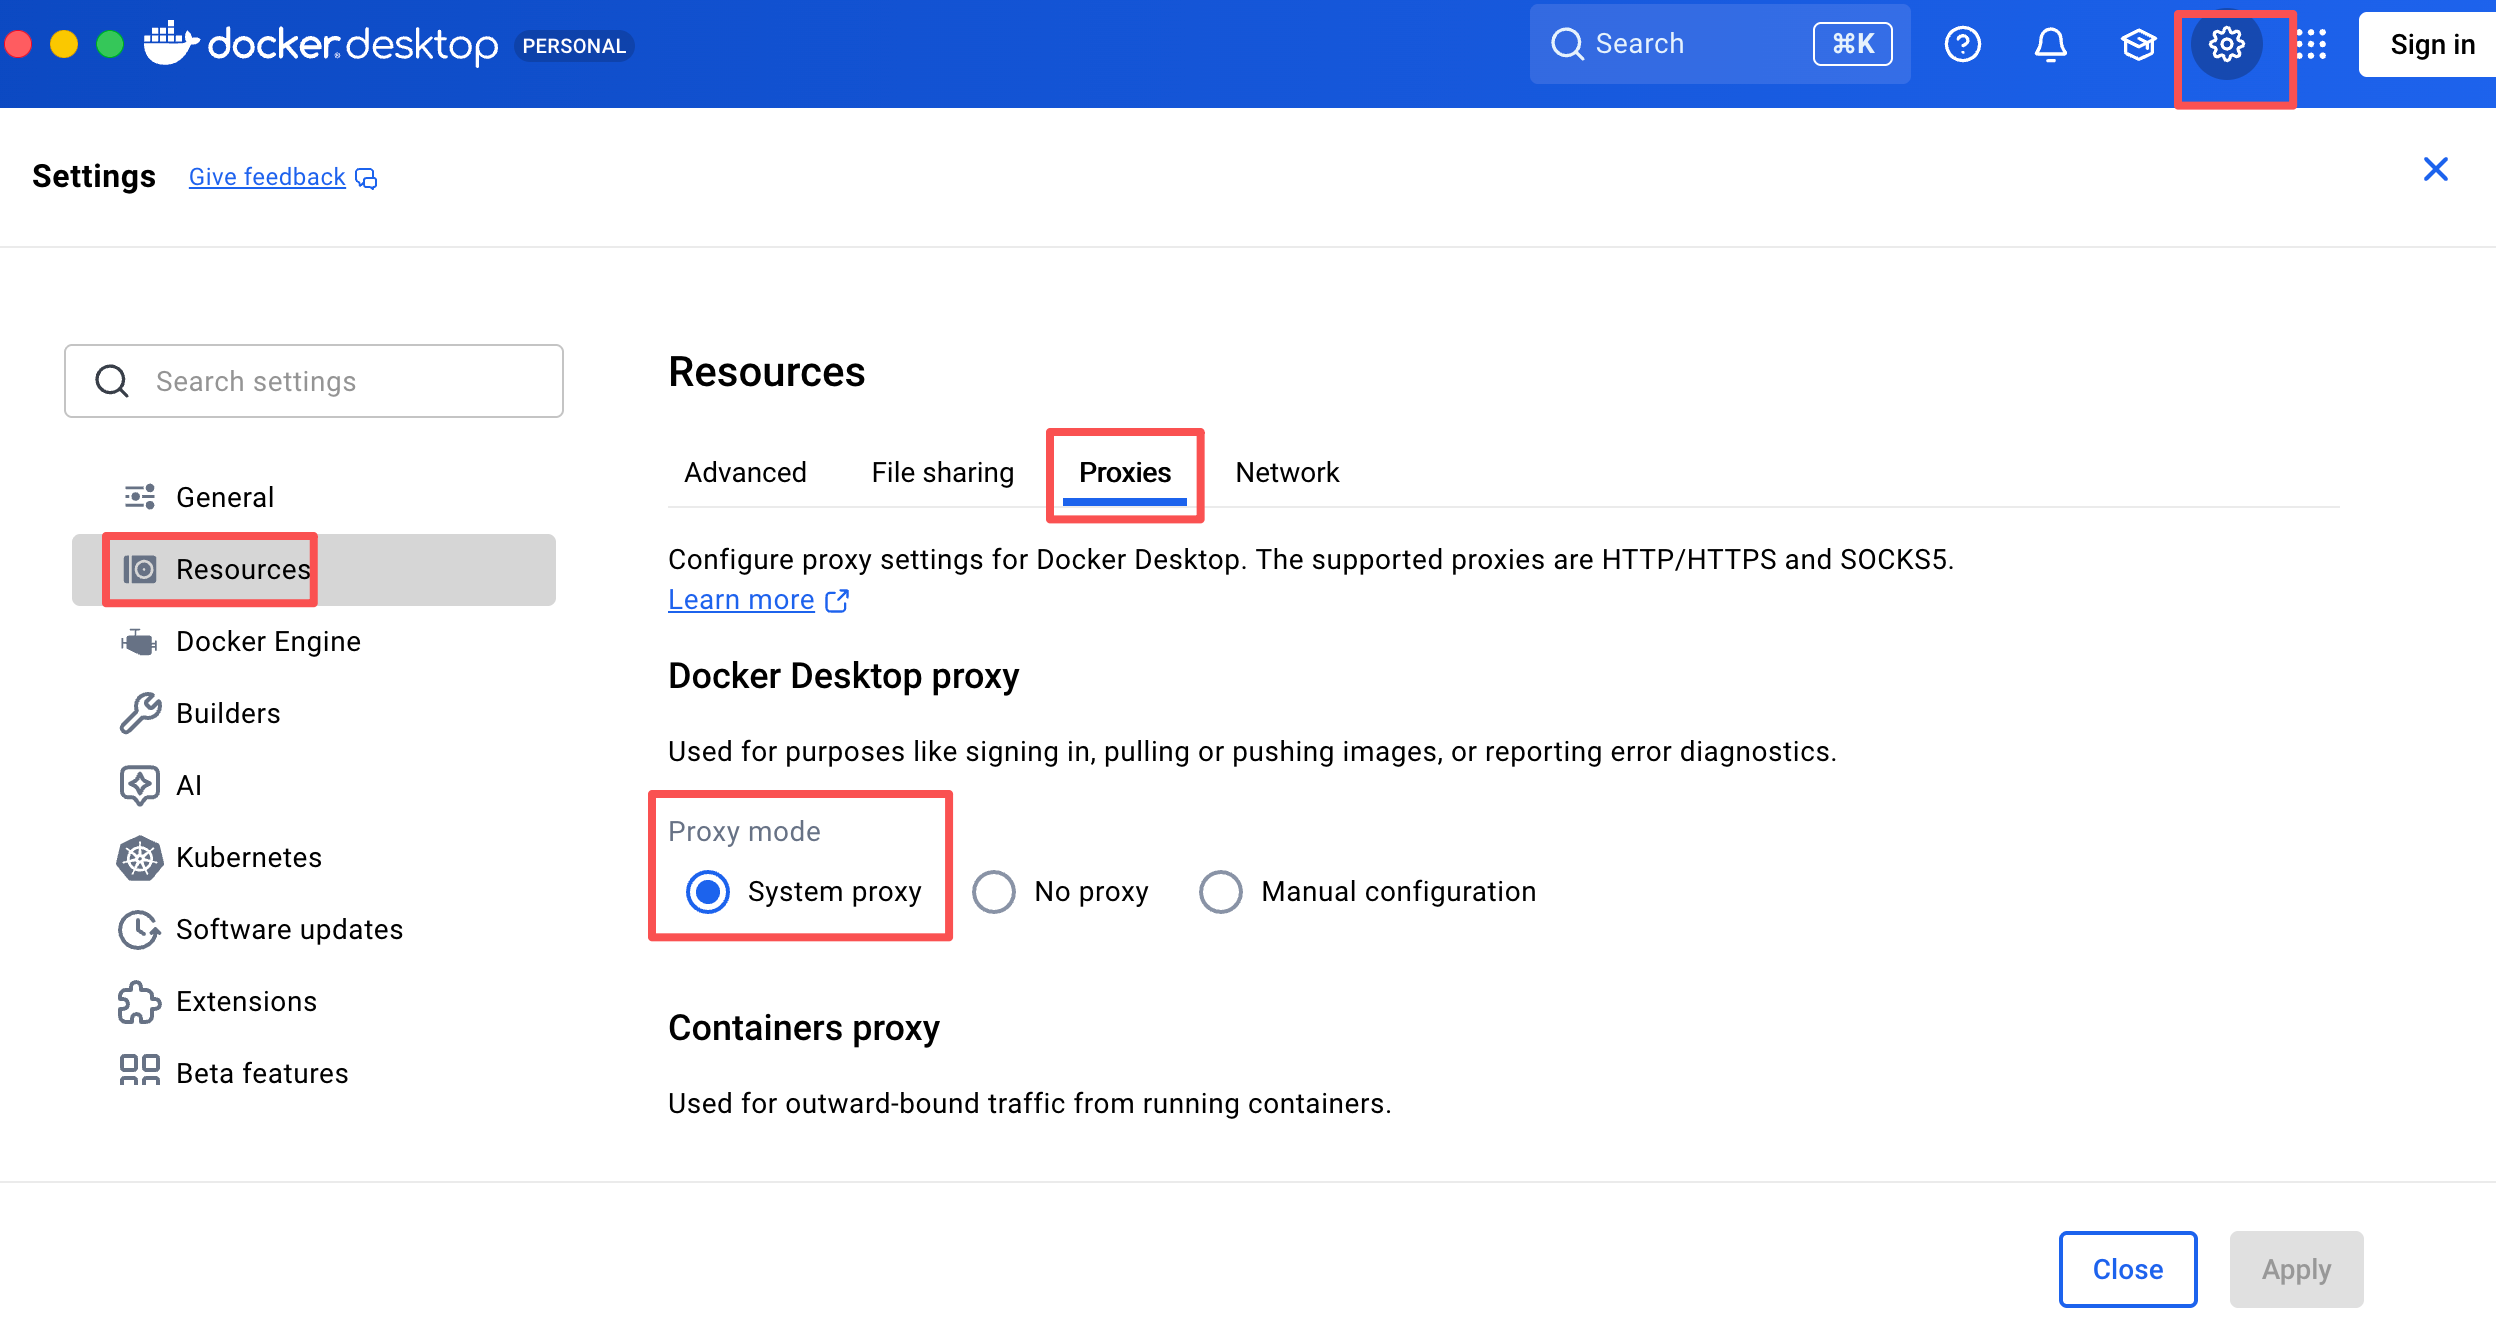The image size is (2496, 1330).
Task: Choose the No proxy option
Action: coord(994,891)
